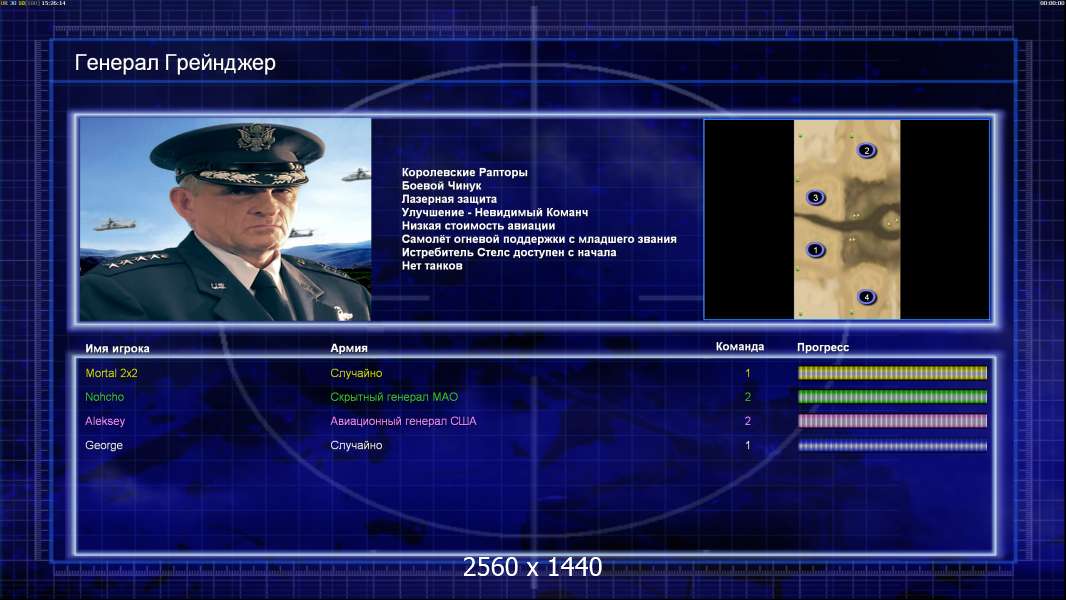Image resolution: width=1066 pixels, height=600 pixels.
Task: Click General Granger portrait image
Action: [225, 219]
